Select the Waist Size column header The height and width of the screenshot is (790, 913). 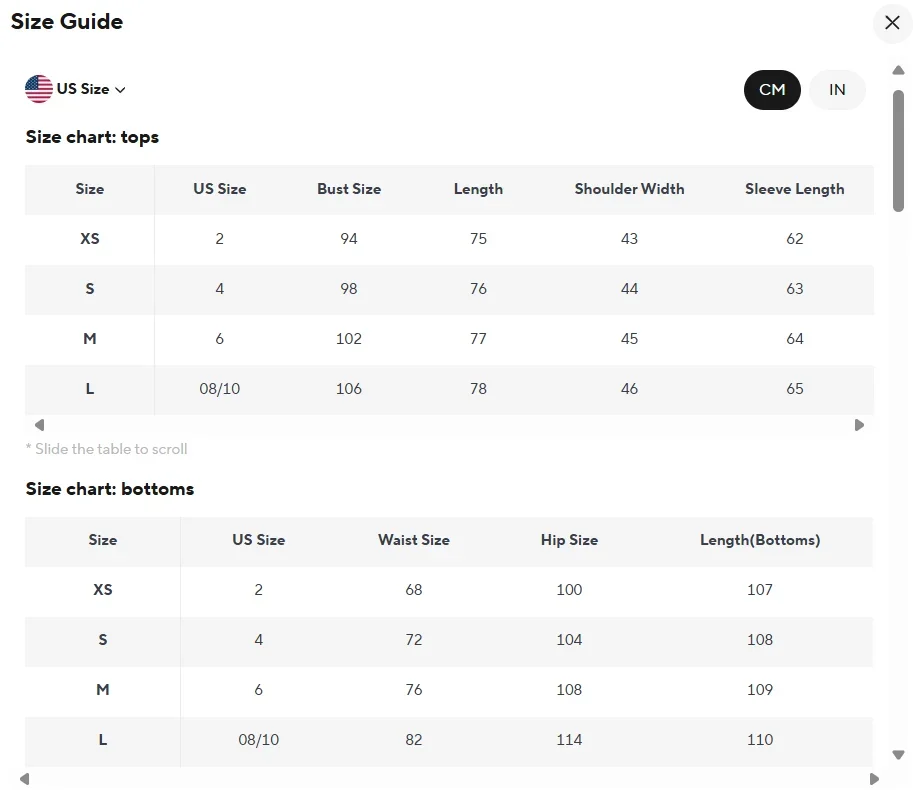click(x=413, y=540)
